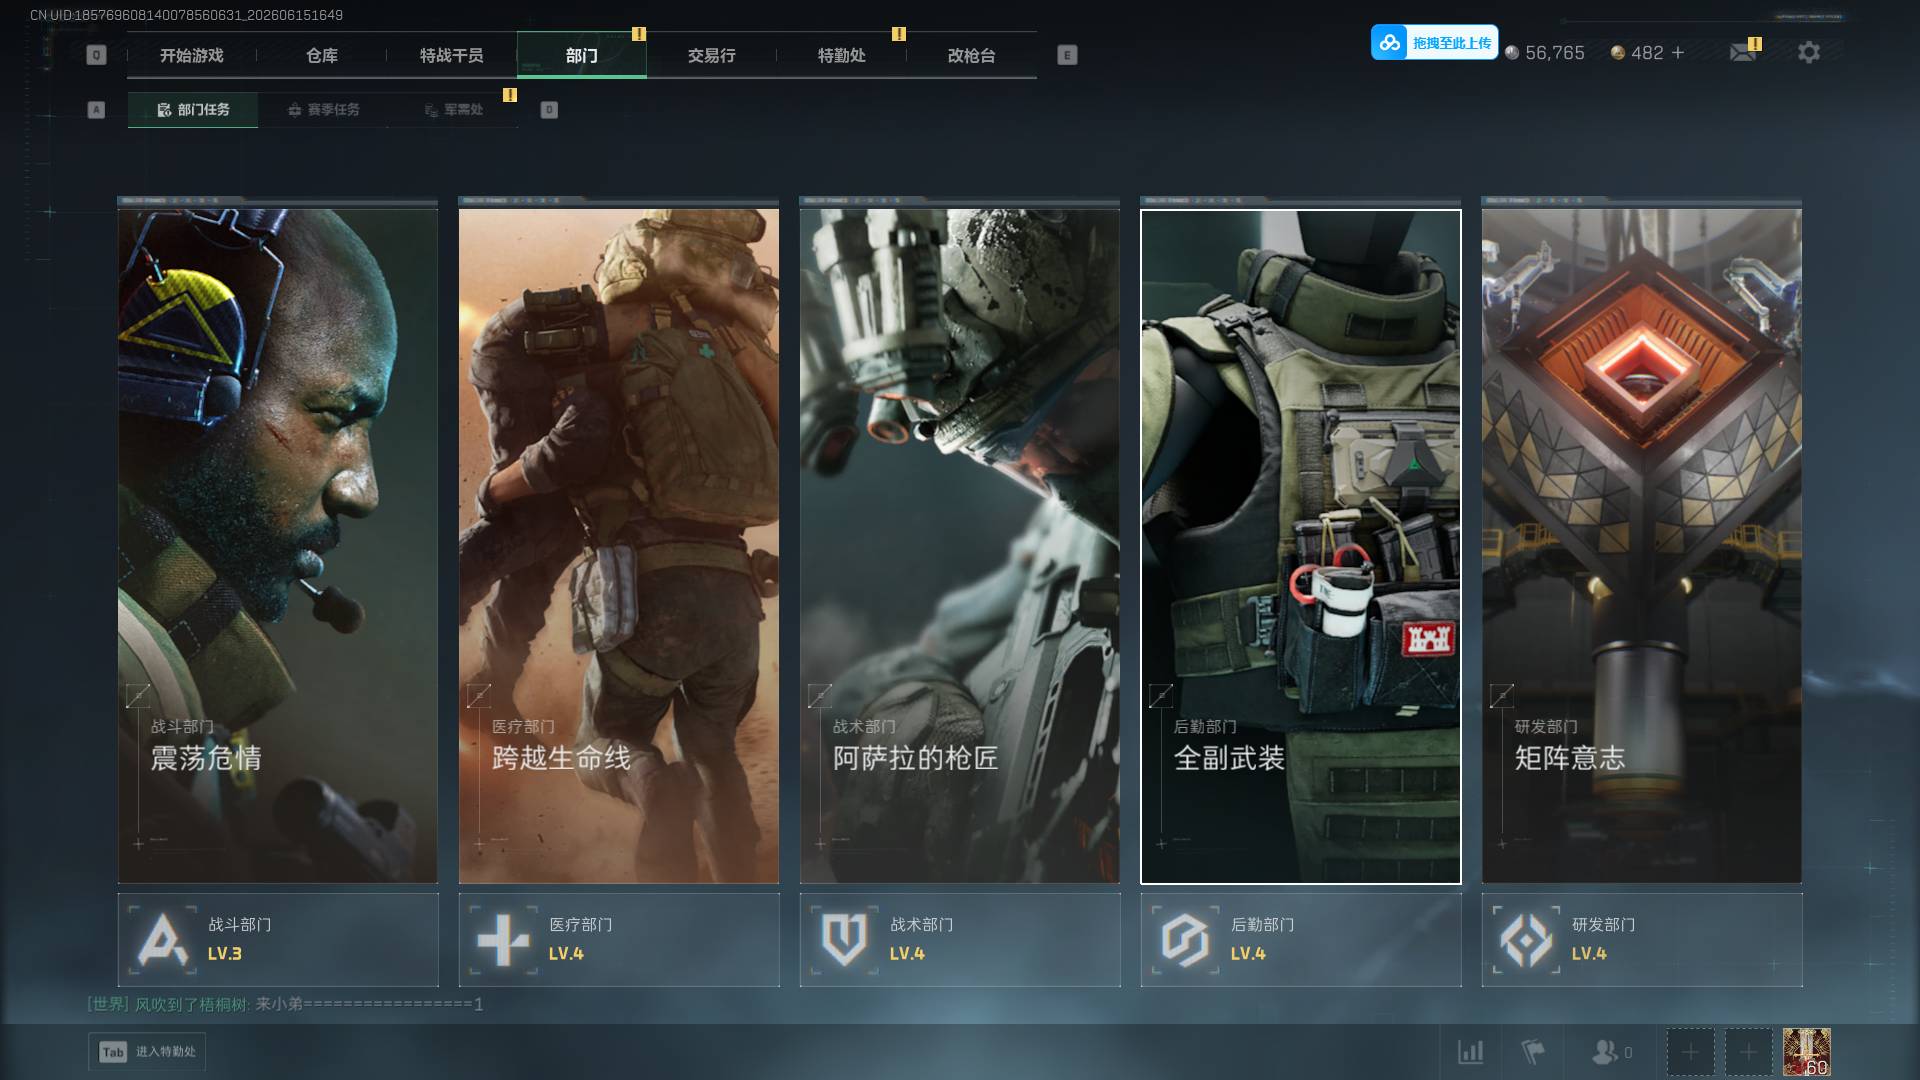Click the plus icon next to 482
1920x1080 pixels.
pyautogui.click(x=1678, y=52)
